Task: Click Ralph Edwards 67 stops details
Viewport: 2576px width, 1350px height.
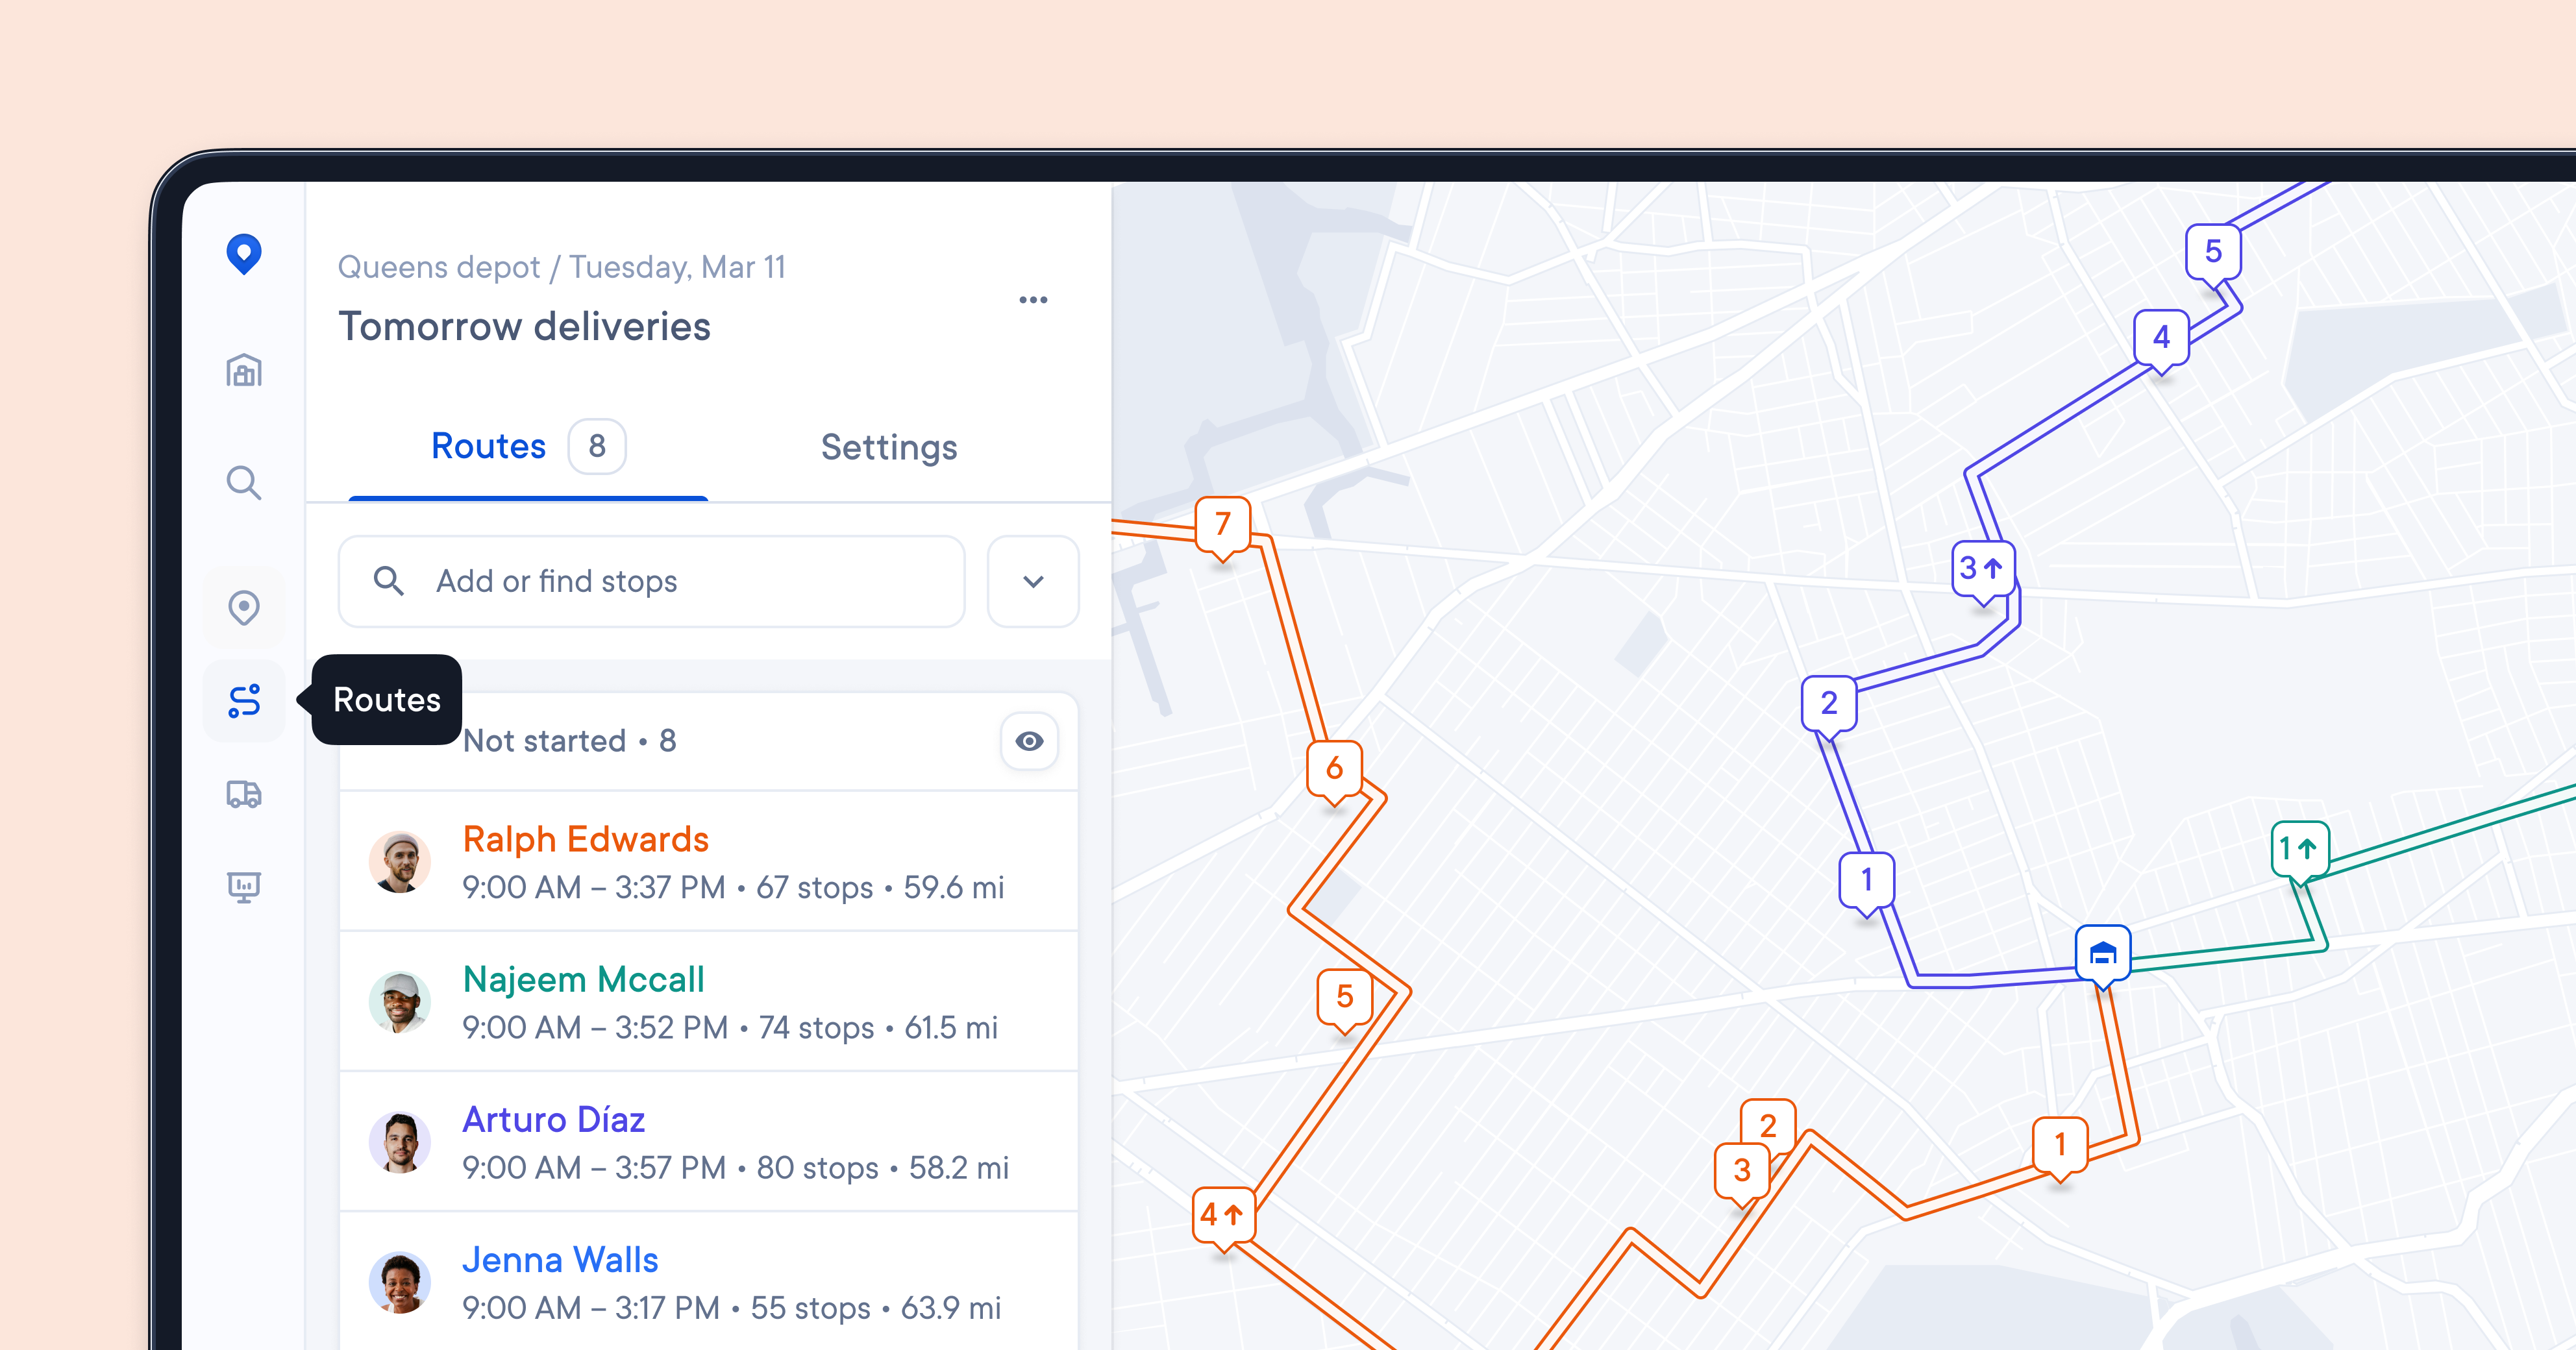Action: tap(733, 888)
